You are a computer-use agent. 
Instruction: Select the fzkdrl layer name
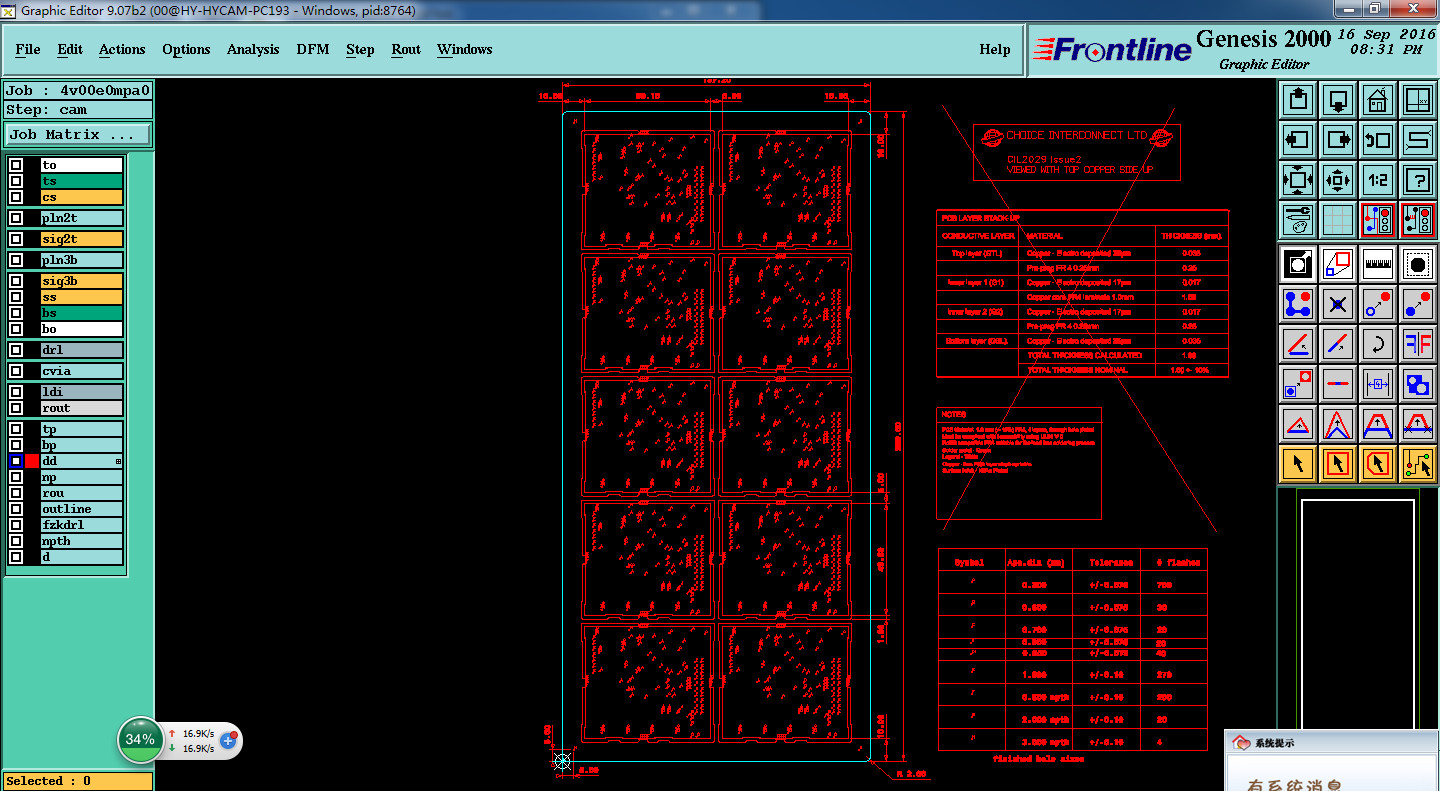point(82,525)
